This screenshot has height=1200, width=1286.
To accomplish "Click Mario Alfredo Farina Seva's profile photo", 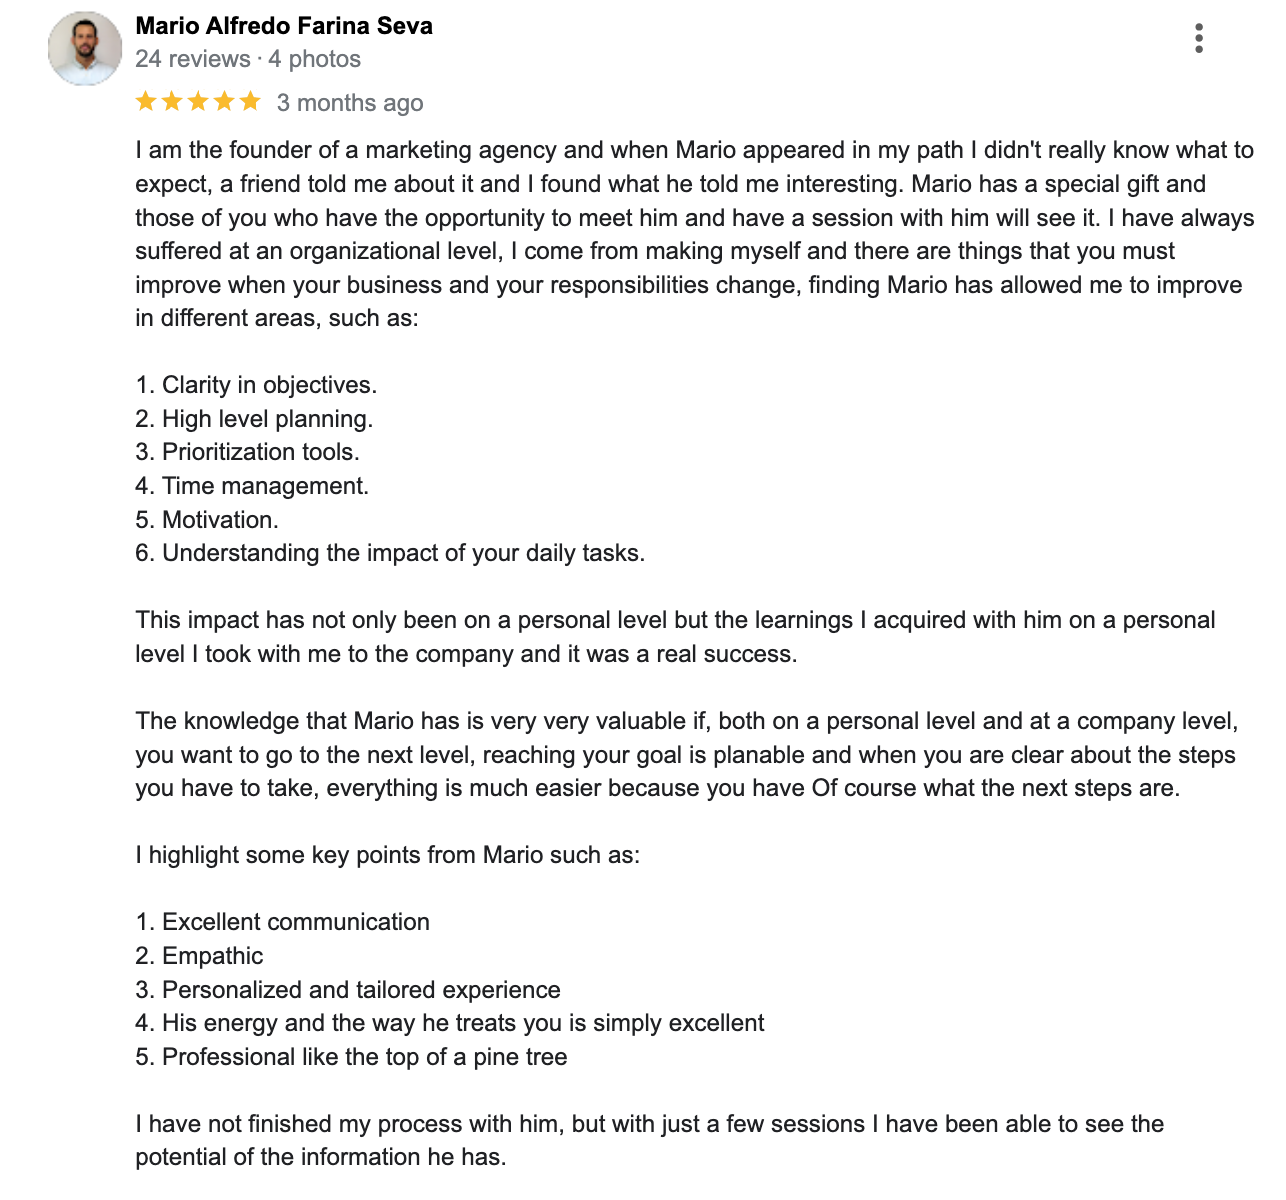I will coord(85,48).
